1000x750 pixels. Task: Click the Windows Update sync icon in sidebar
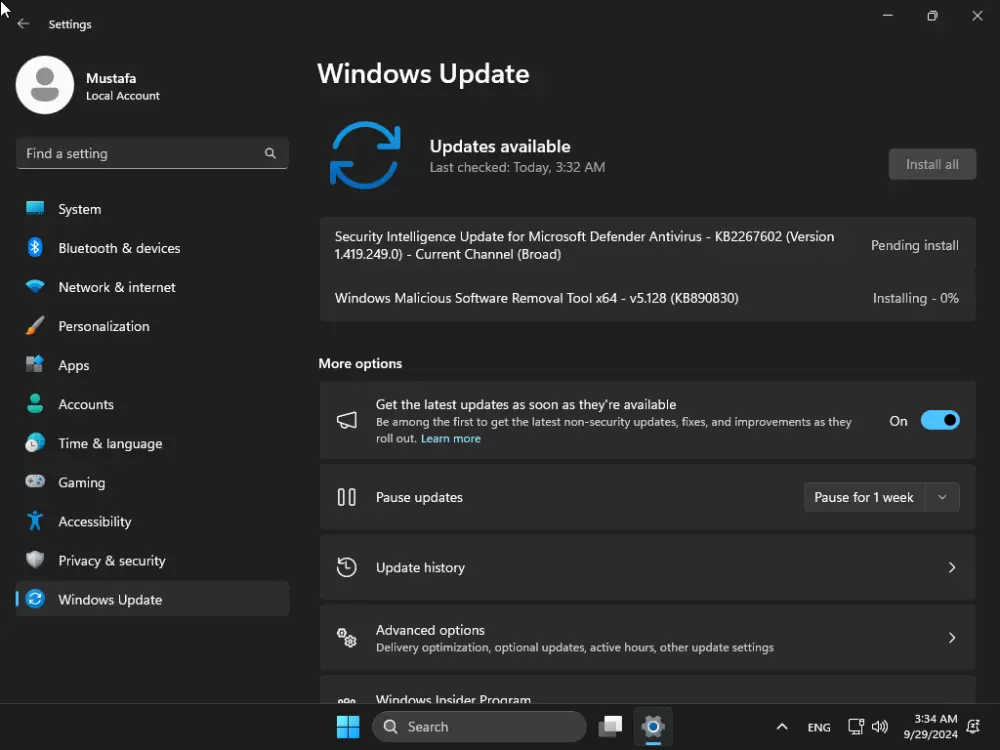click(x=35, y=599)
